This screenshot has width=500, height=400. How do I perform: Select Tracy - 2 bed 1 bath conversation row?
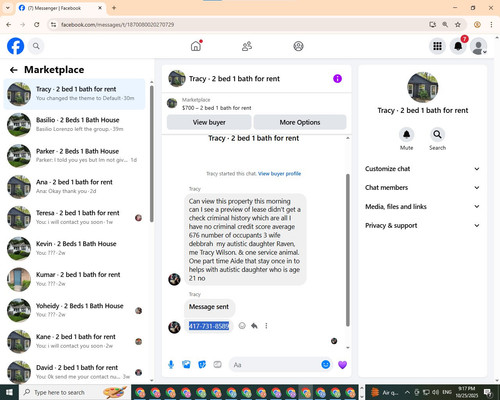point(74,94)
